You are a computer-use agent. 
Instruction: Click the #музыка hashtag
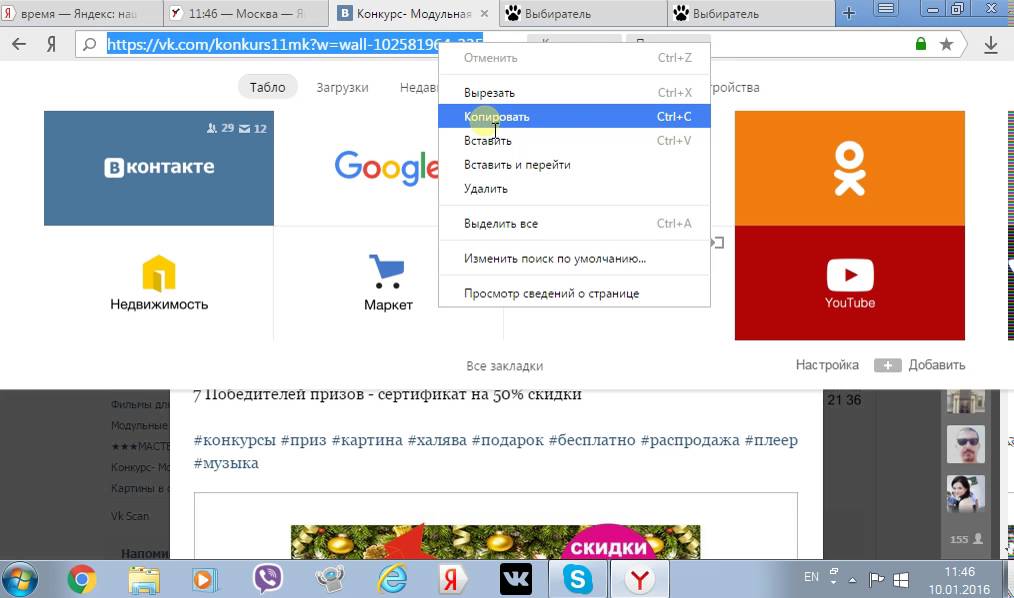(x=226, y=464)
